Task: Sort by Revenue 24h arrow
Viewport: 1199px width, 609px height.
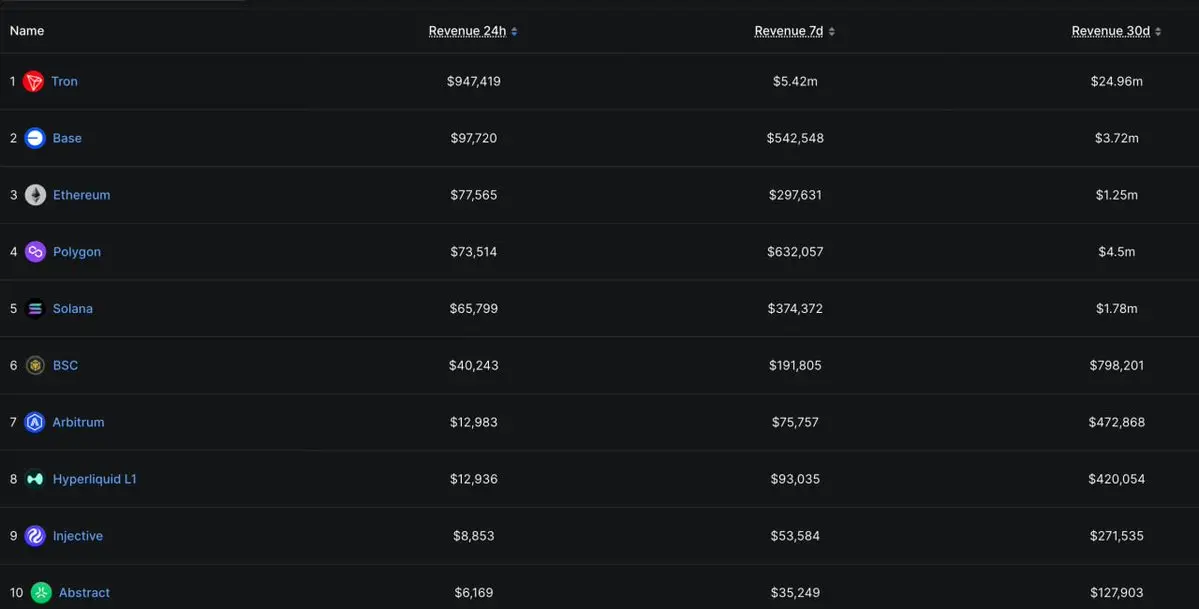Action: [514, 32]
